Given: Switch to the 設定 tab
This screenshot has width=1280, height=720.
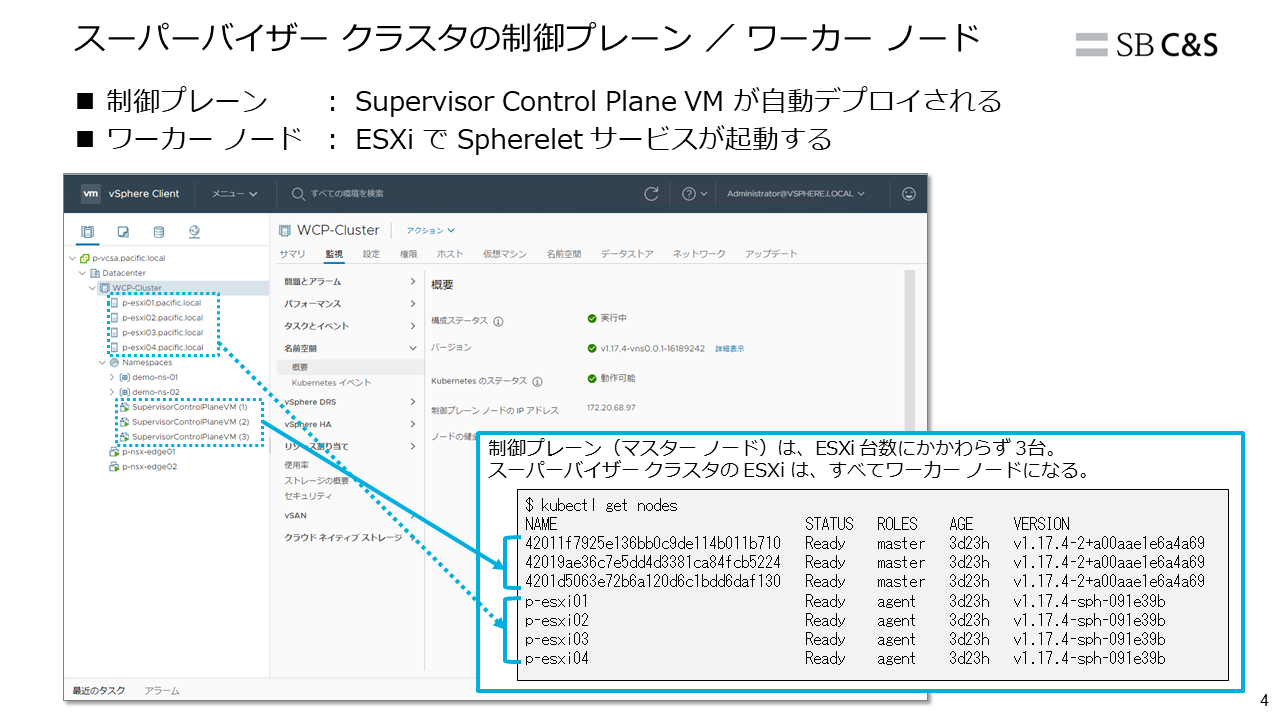Looking at the screenshot, I should point(371,254).
